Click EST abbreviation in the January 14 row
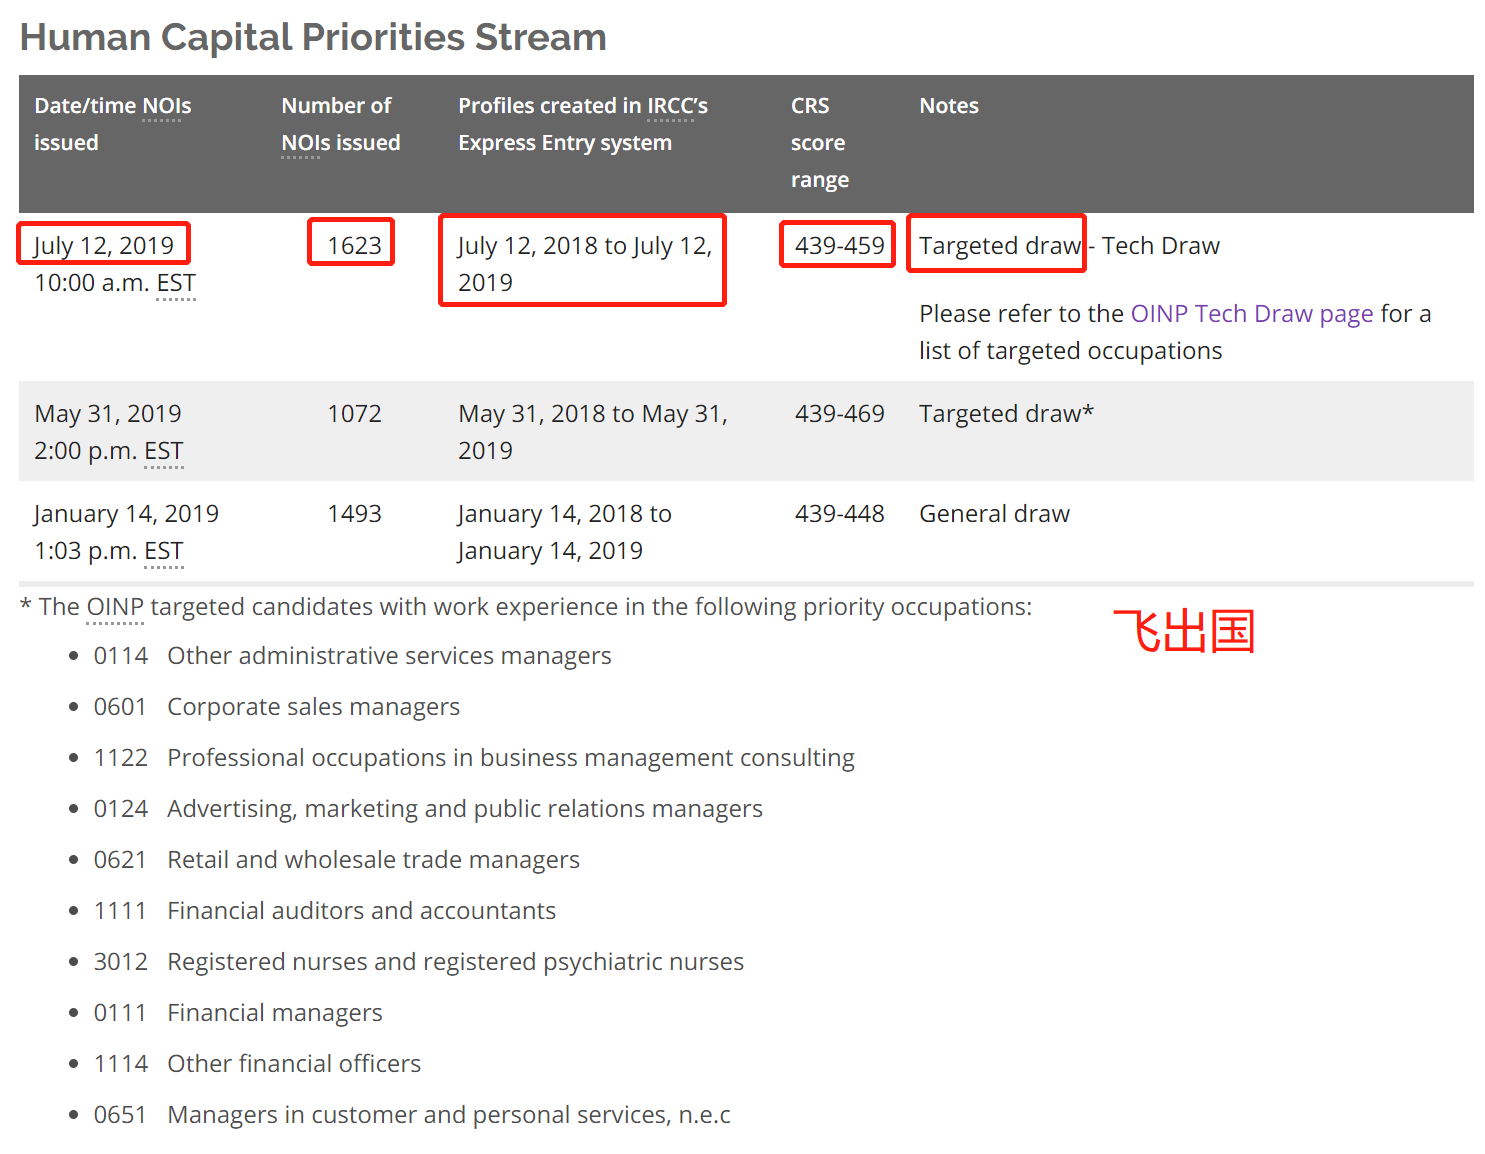Screen dimensions: 1485x1154 pyautogui.click(x=164, y=551)
